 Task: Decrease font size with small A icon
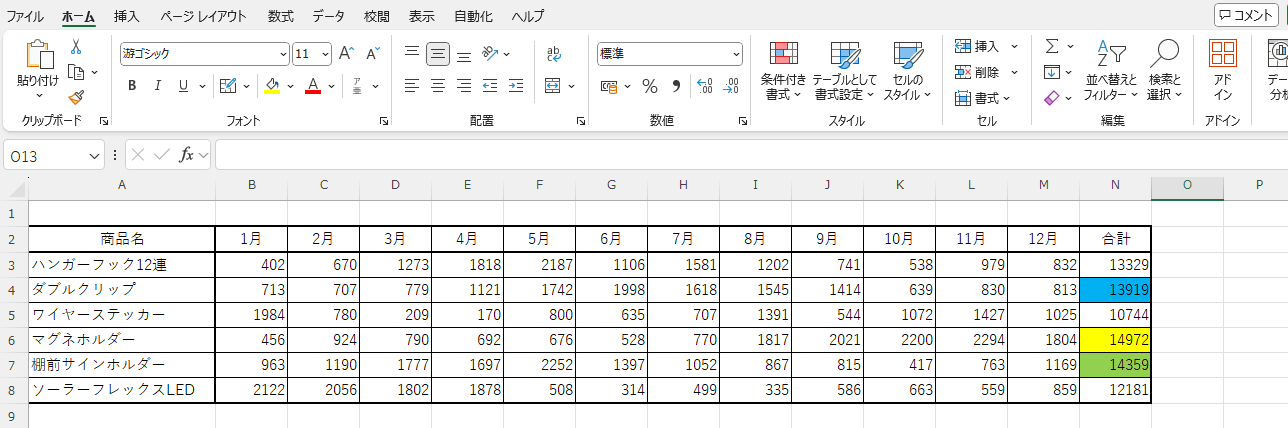pos(372,53)
